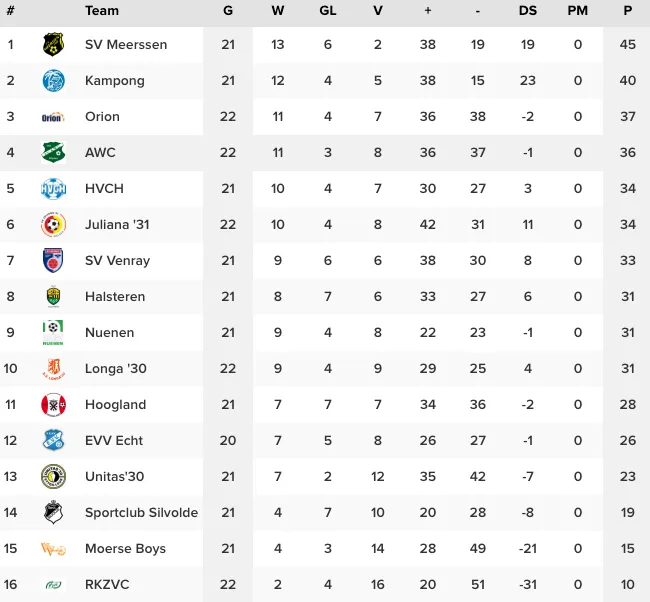Click the HVCH blue logo
This screenshot has width=650, height=602.
click(53, 189)
